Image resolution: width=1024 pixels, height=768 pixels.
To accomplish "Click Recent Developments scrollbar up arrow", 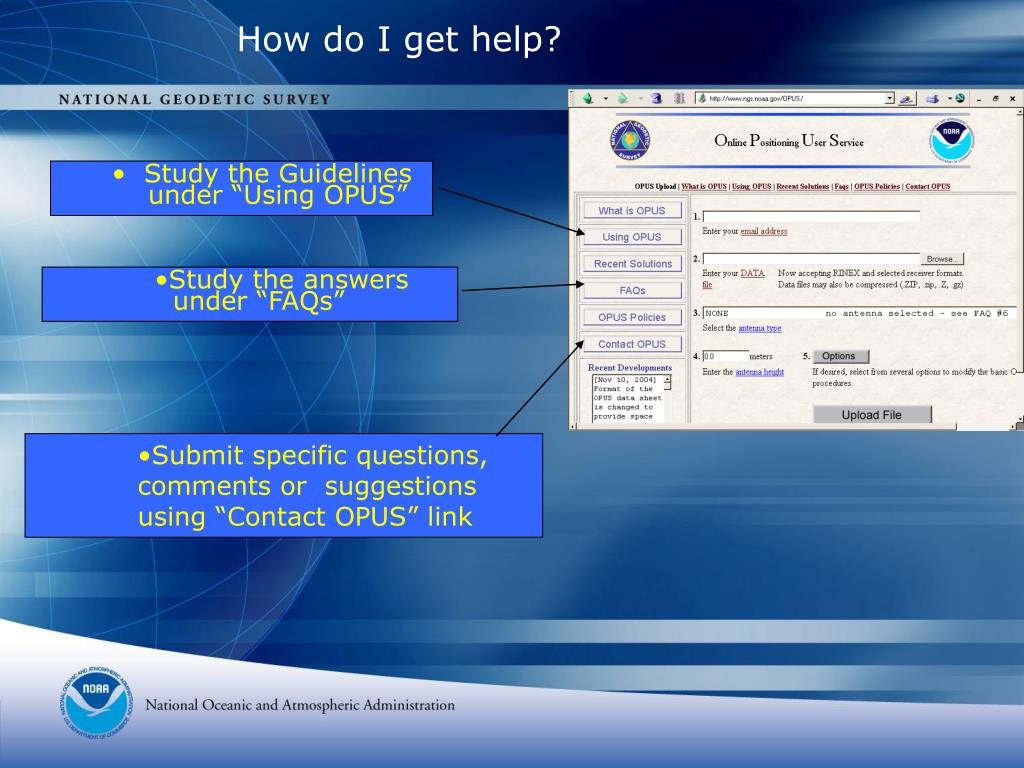I will pos(667,379).
